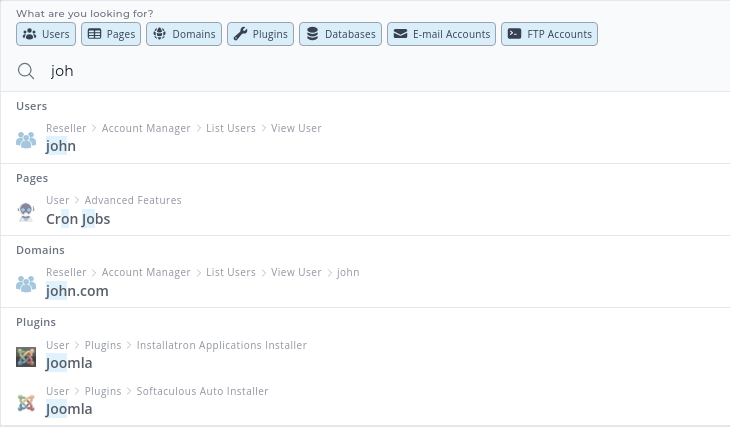The image size is (730, 427).
Task: Click the robot icon beside Cron Jobs
Action: [26, 212]
